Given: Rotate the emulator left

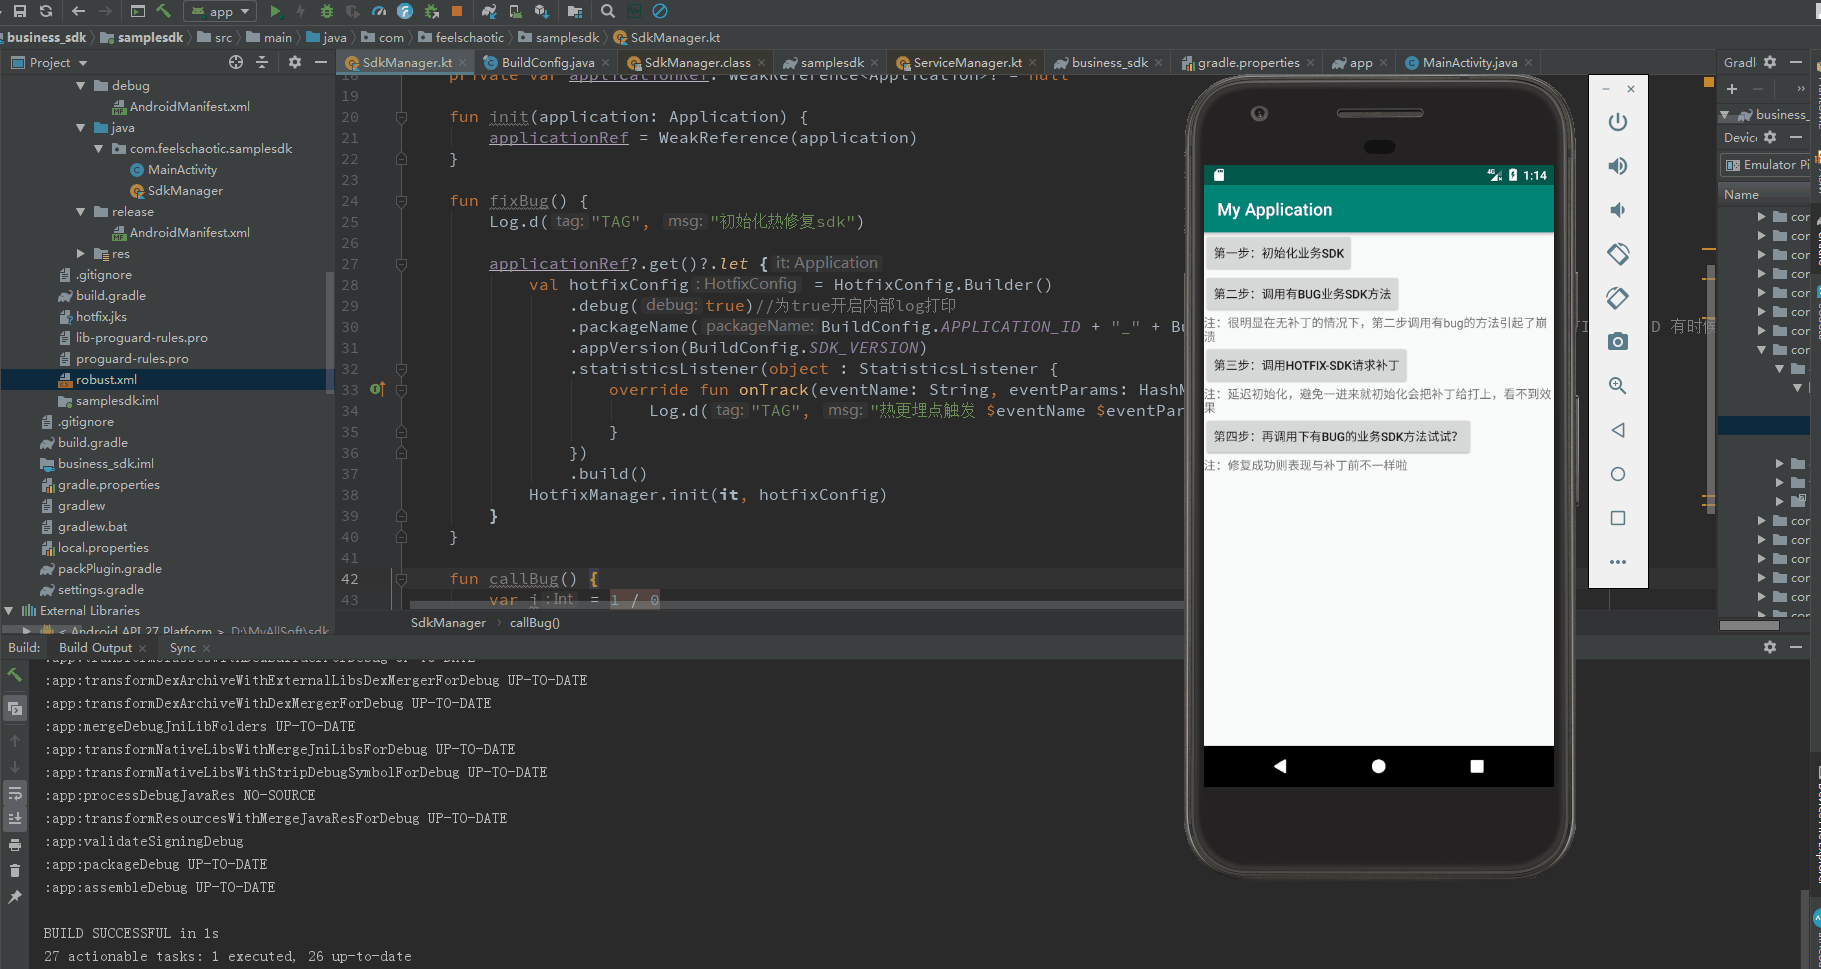Looking at the screenshot, I should pyautogui.click(x=1617, y=254).
